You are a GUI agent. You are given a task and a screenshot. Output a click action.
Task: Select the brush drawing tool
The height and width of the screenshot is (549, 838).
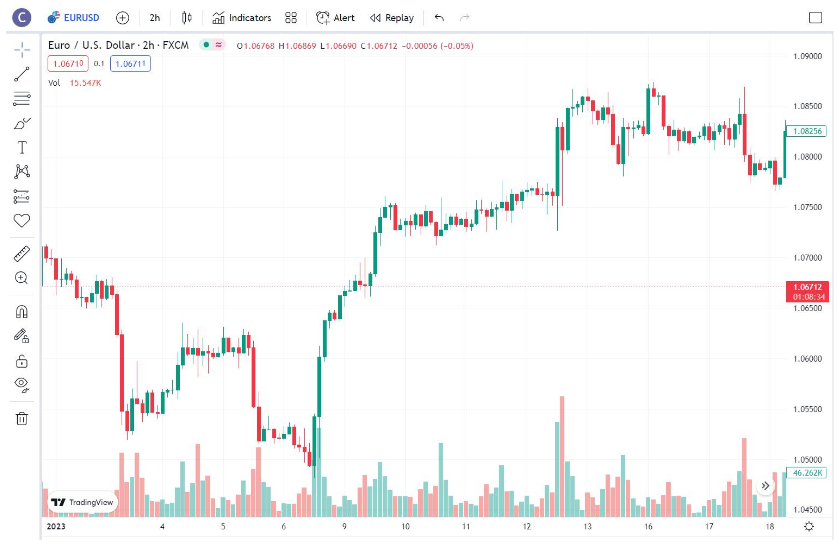(x=21, y=123)
